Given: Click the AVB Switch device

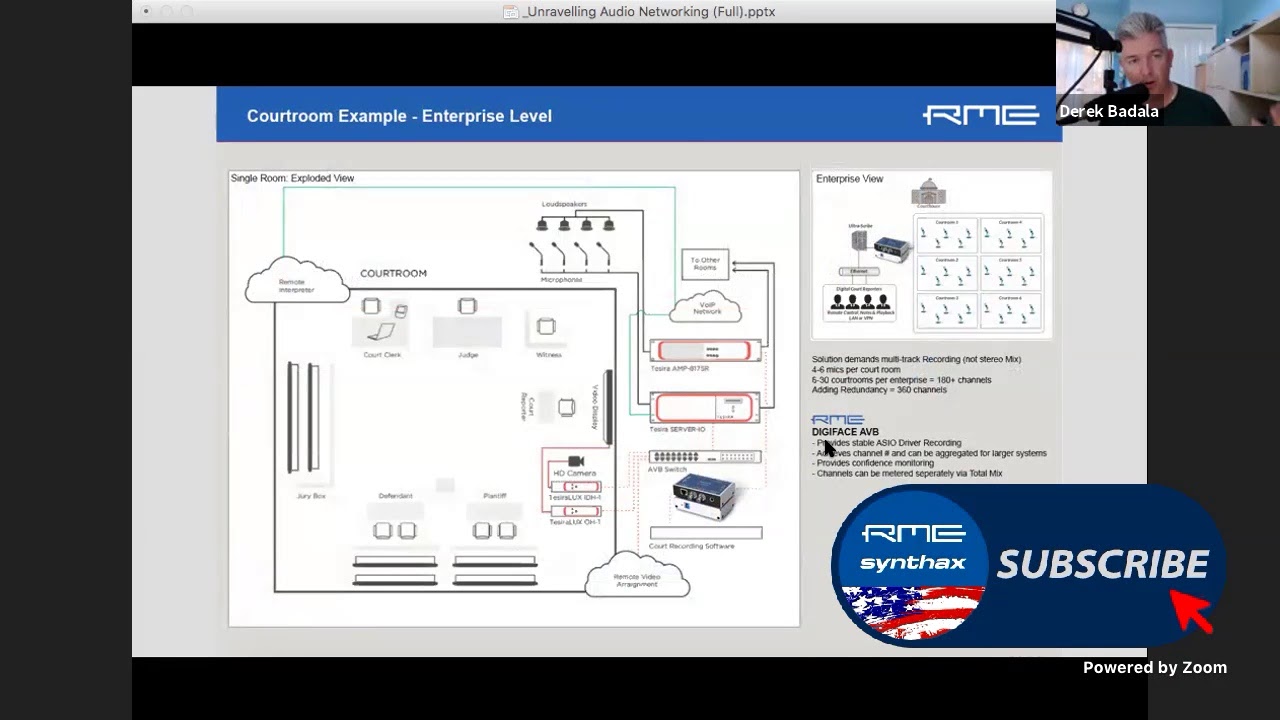Looking at the screenshot, I should click(705, 457).
